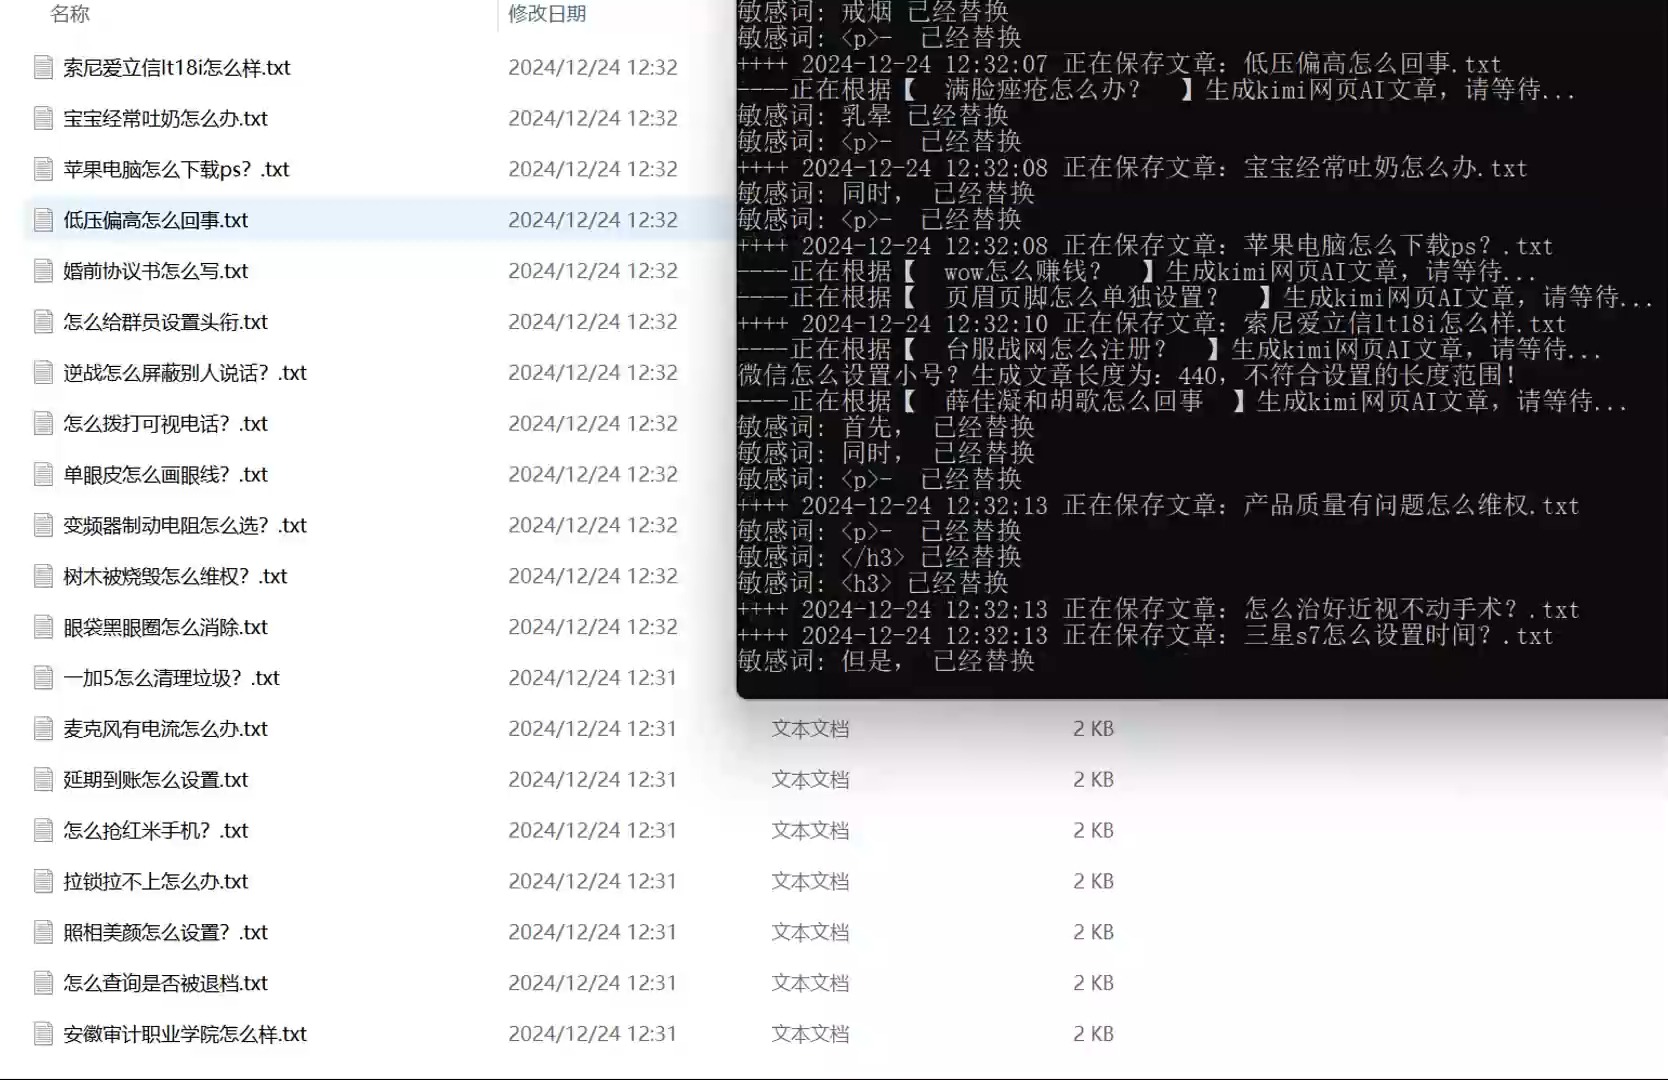Image resolution: width=1668 pixels, height=1080 pixels.
Task: Select the file name 怎么拨打可视电话？.txt
Action: click(166, 425)
